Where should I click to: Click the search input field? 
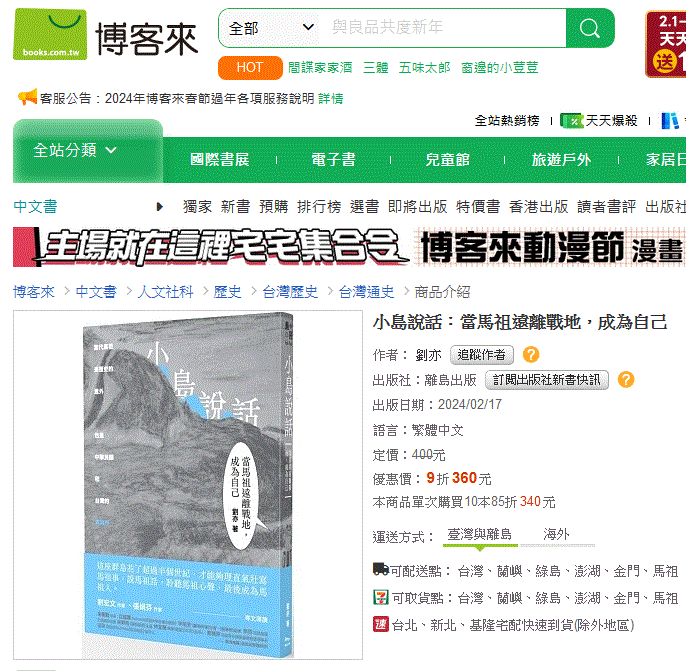coord(442,28)
